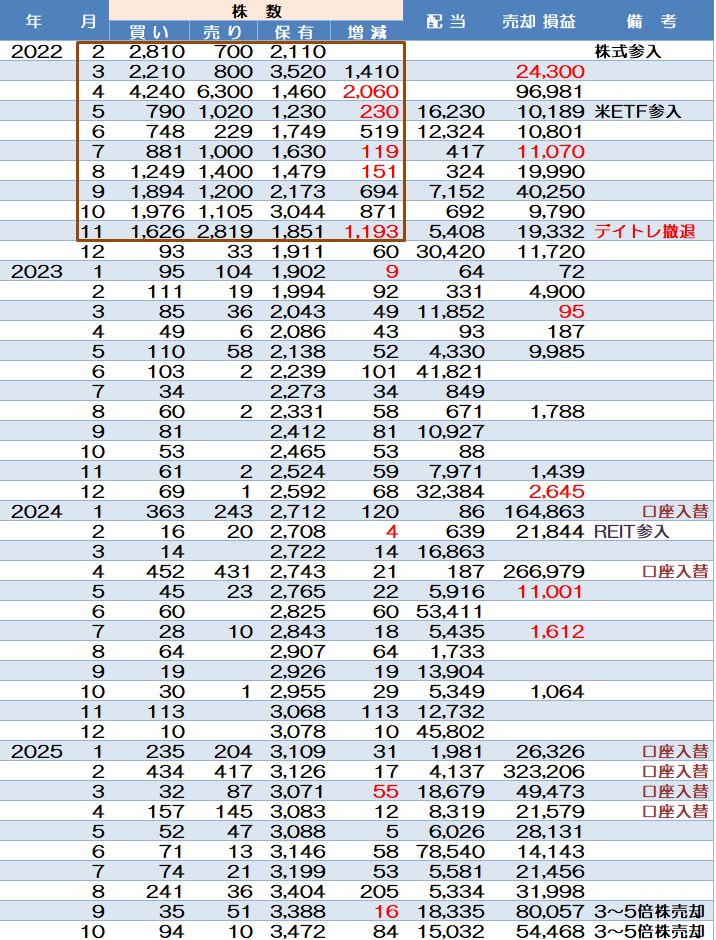Image resolution: width=716 pixels, height=940 pixels.
Task: Select the red 24,300 loss value
Action: 550,72
